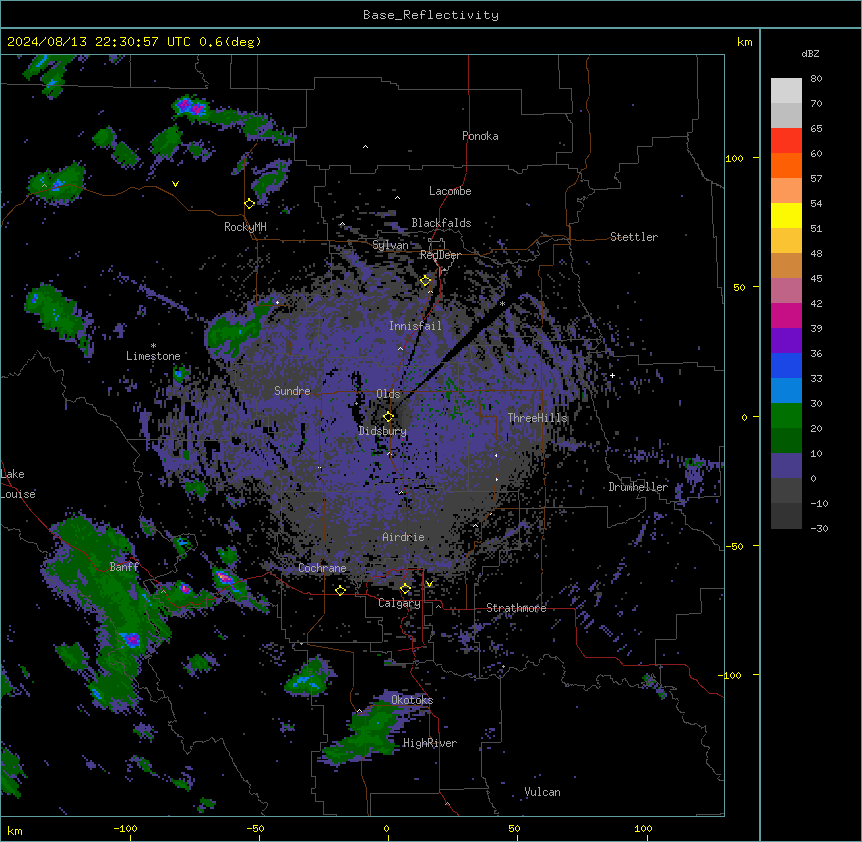This screenshot has width=862, height=842.
Task: Select the yellow 54 dBZ legend swatch
Action: pos(786,215)
